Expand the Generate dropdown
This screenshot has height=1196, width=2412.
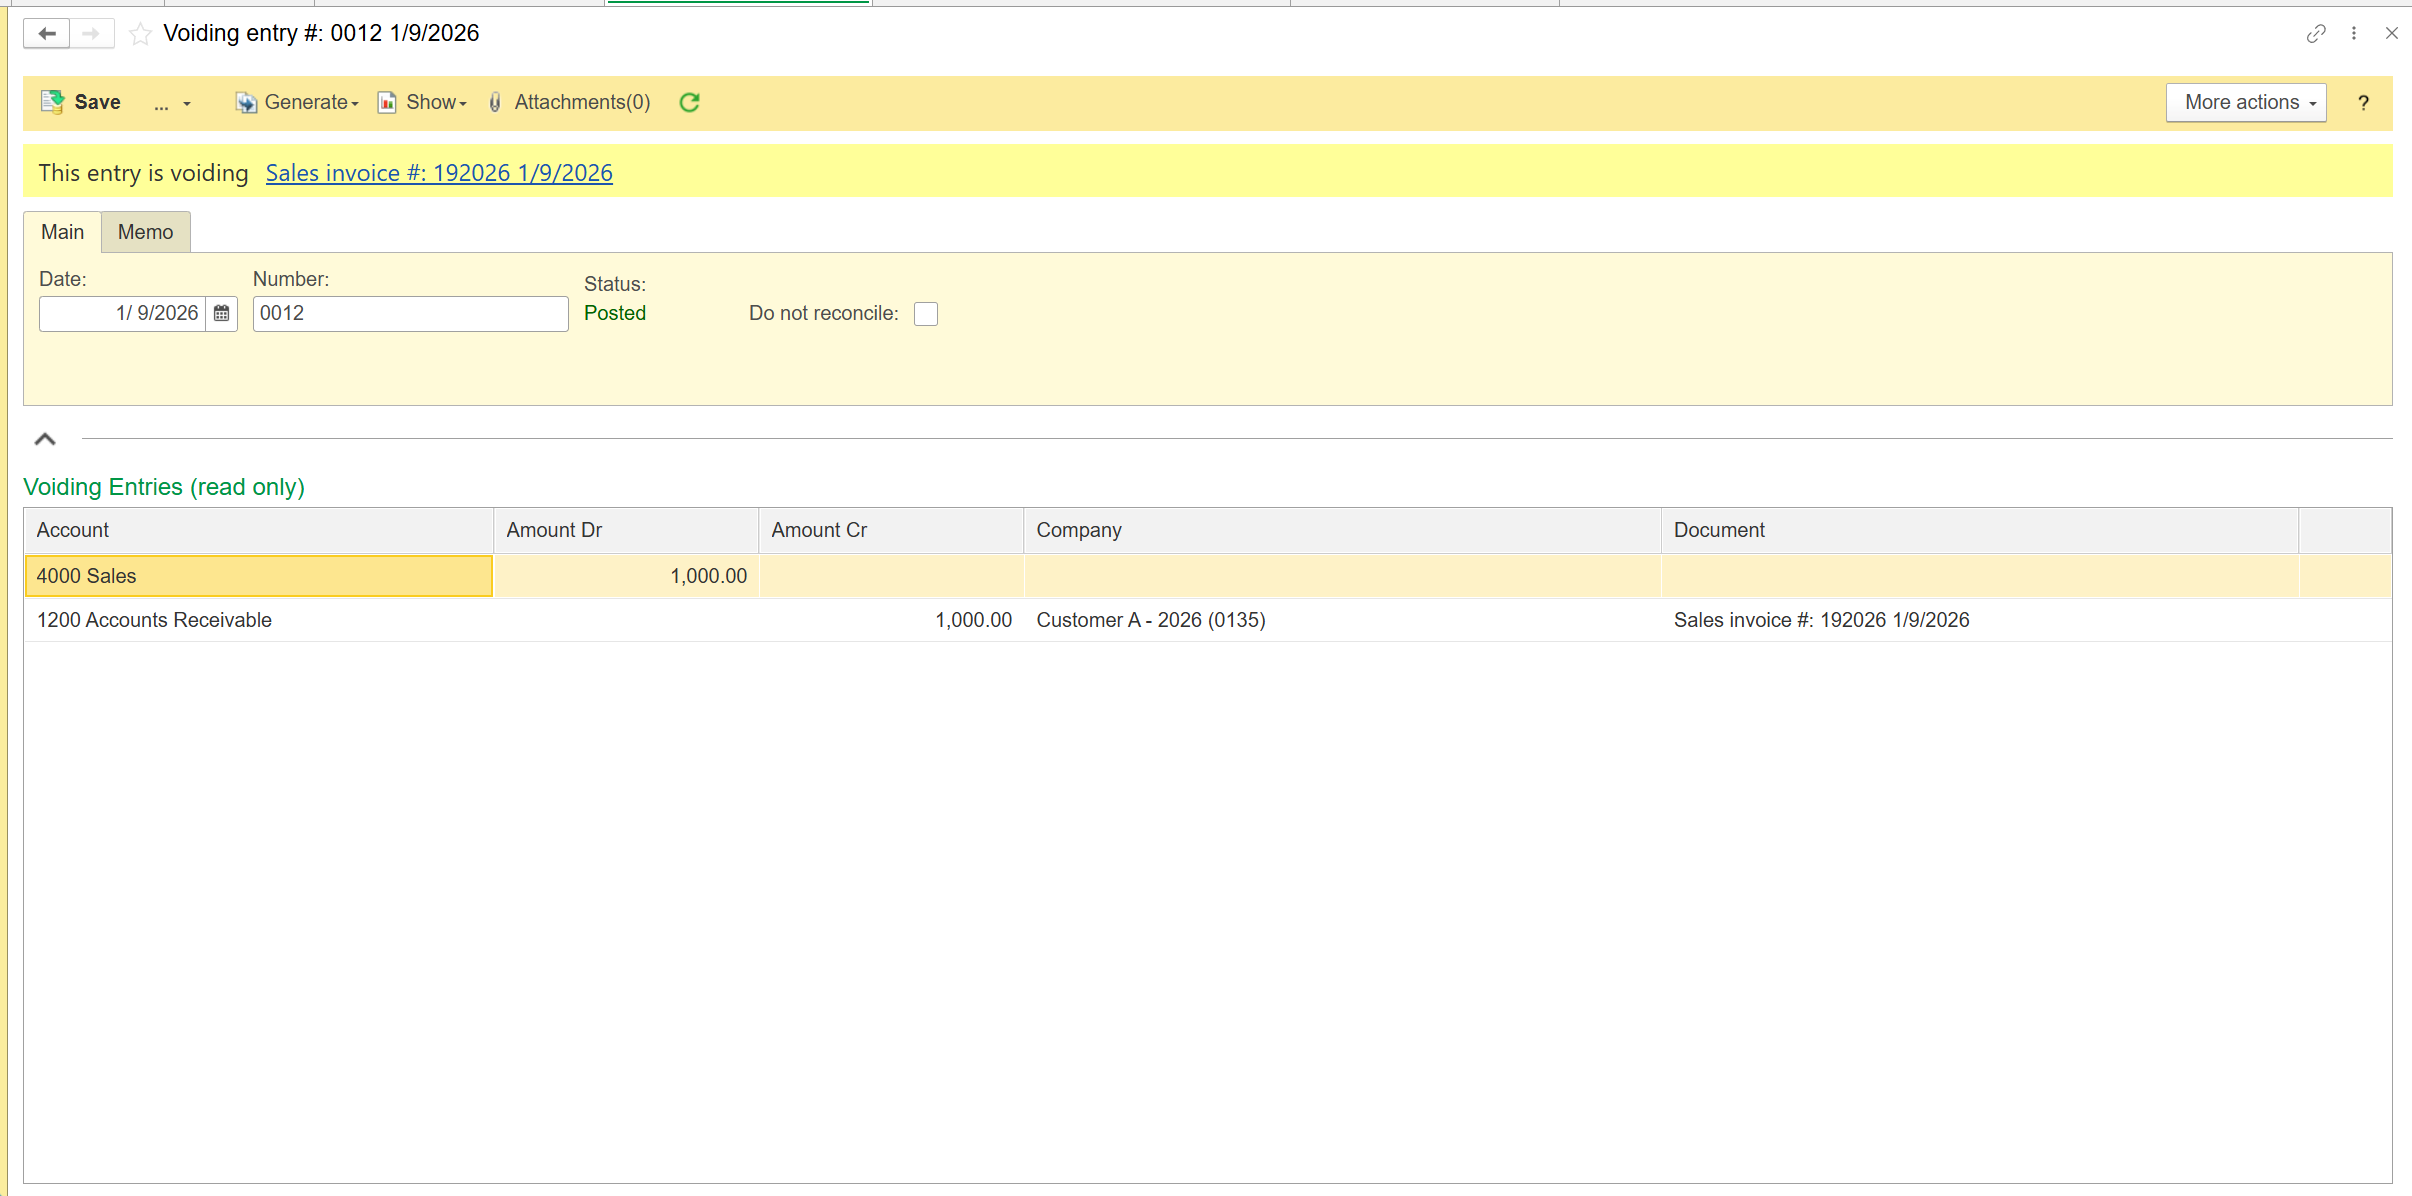[x=297, y=102]
